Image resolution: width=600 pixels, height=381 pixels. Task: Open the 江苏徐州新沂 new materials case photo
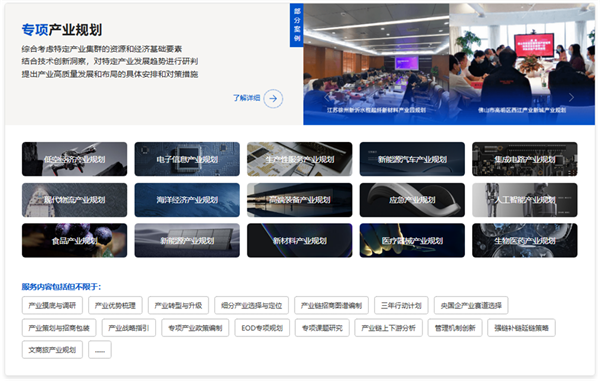(x=376, y=64)
